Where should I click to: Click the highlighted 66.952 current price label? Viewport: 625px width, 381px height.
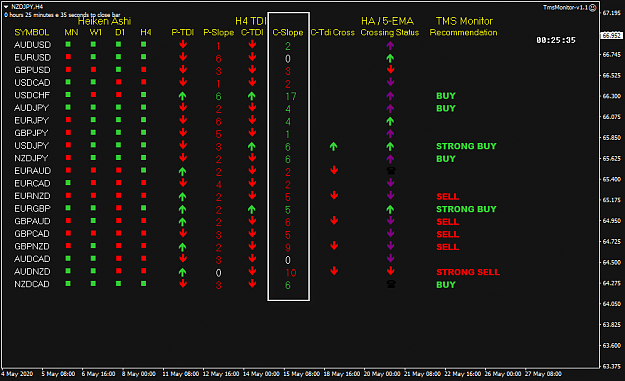click(611, 35)
